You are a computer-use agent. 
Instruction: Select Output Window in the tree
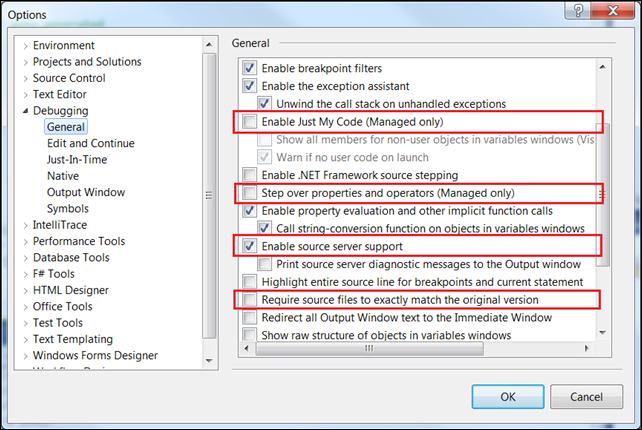coord(85,192)
